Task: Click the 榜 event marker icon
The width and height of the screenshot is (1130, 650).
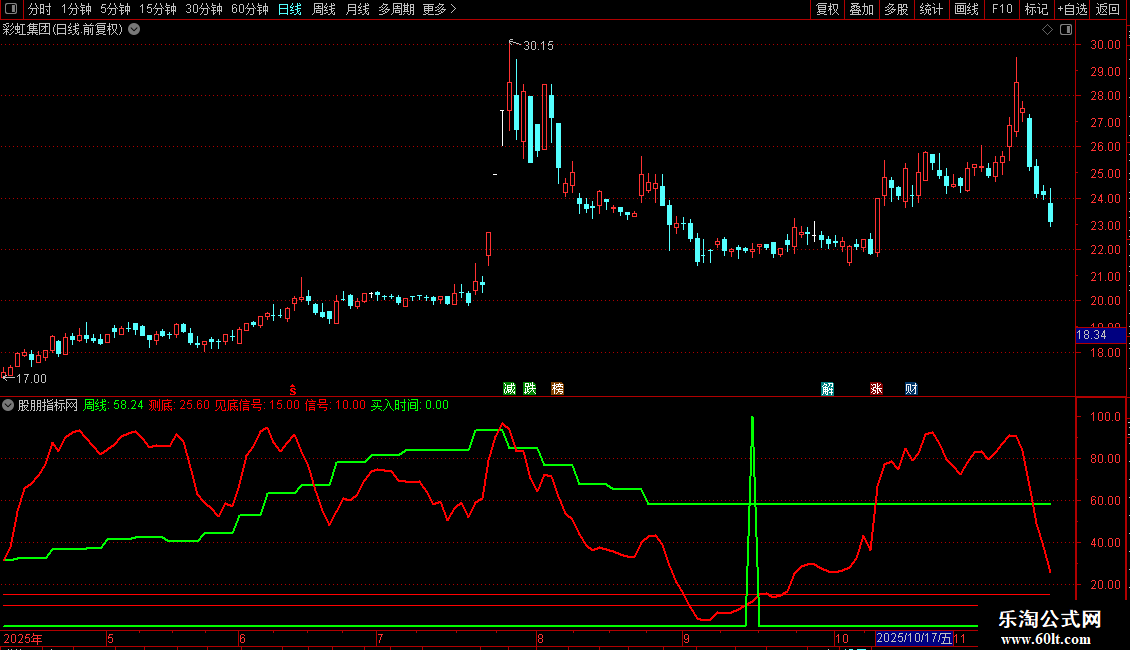Action: click(x=558, y=388)
